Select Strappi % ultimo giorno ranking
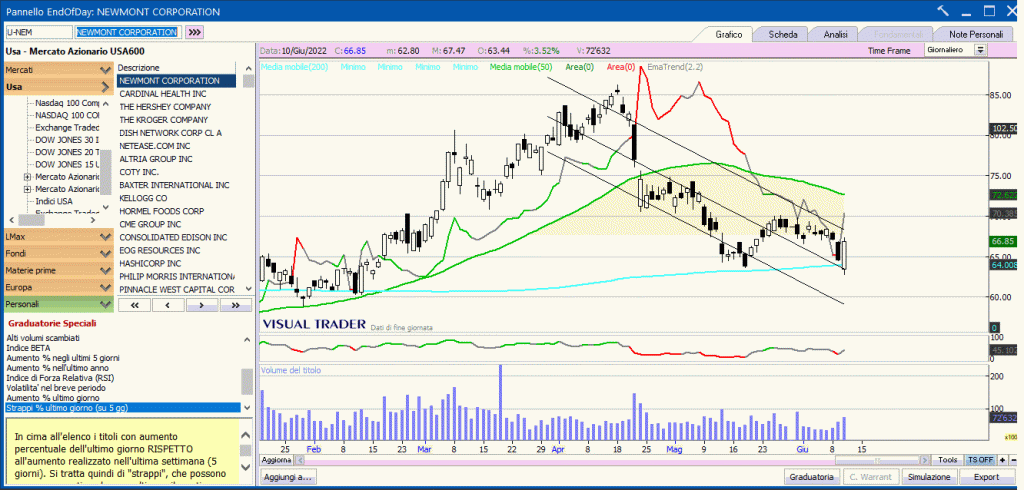 pos(123,408)
